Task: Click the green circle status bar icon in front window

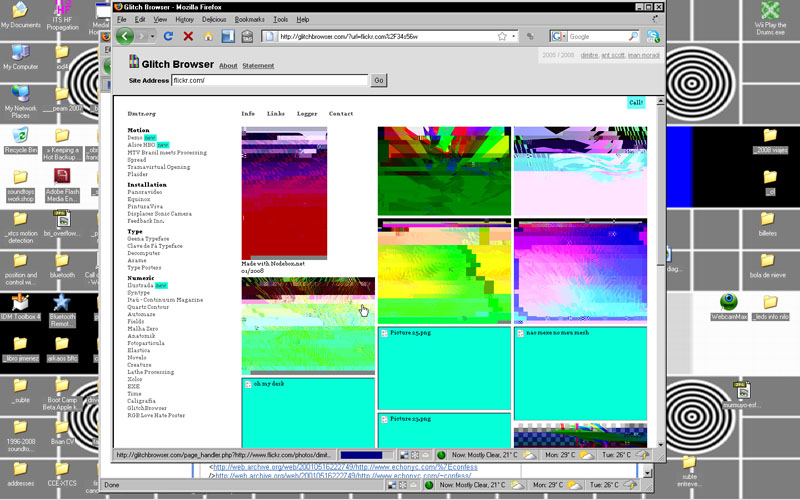Action: [x=441, y=455]
